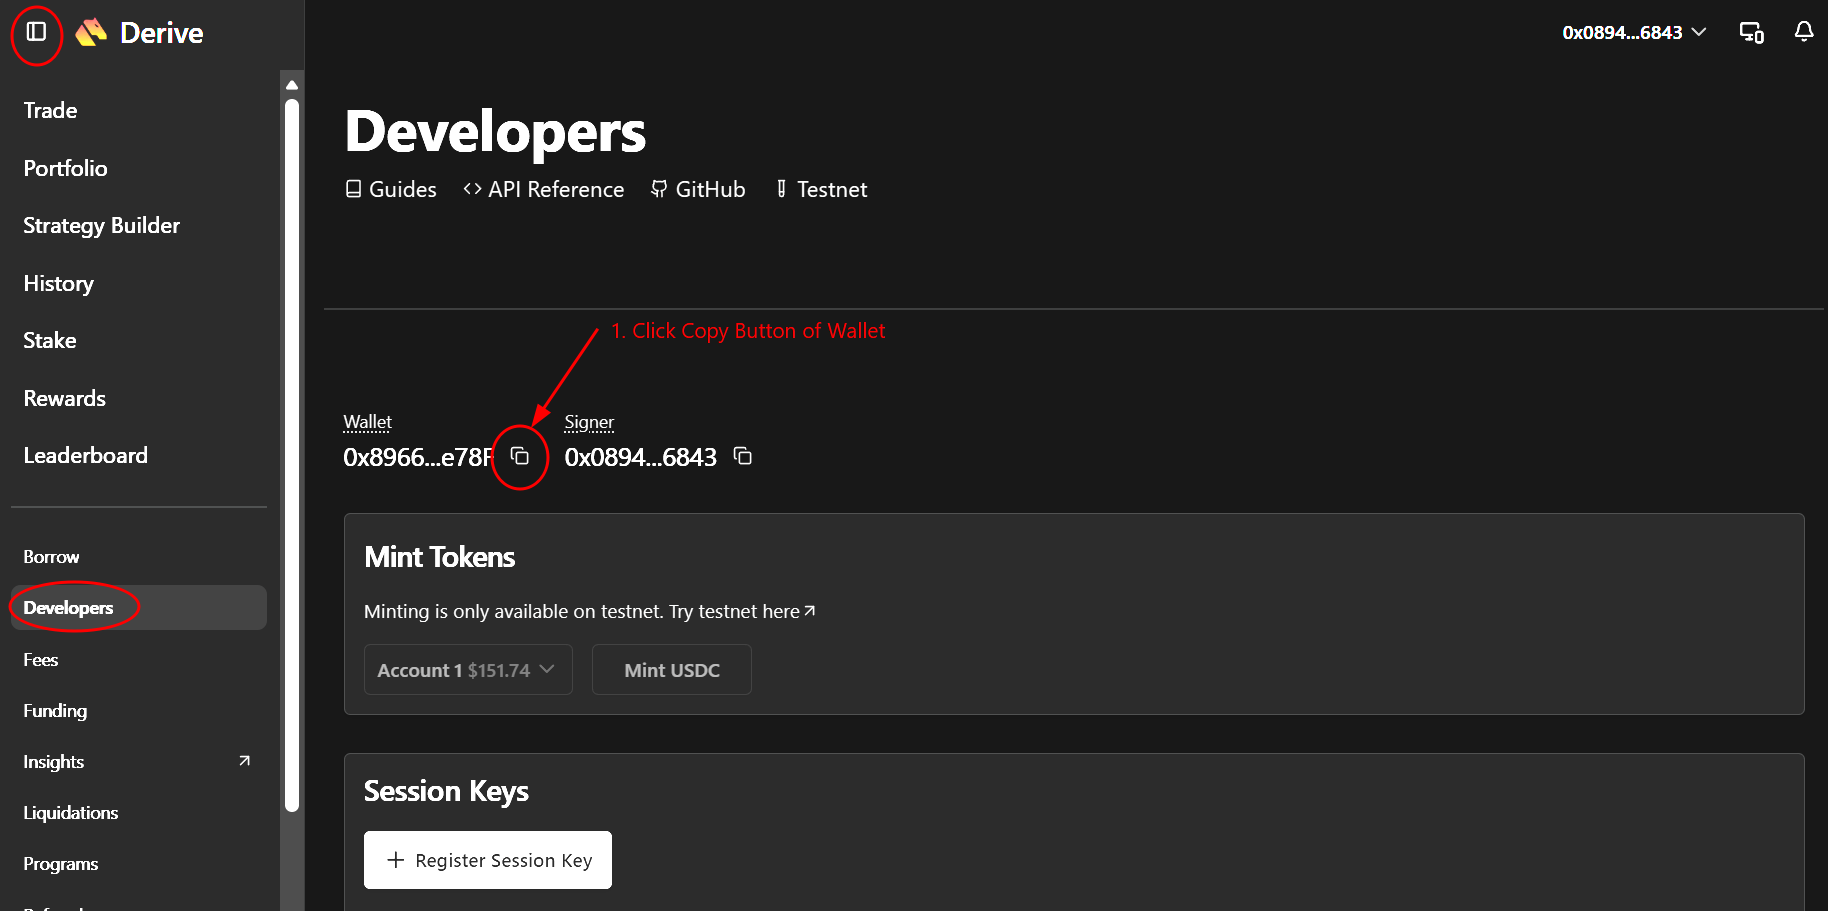Open Borrow in the sidebar
The width and height of the screenshot is (1828, 911).
[x=51, y=557]
